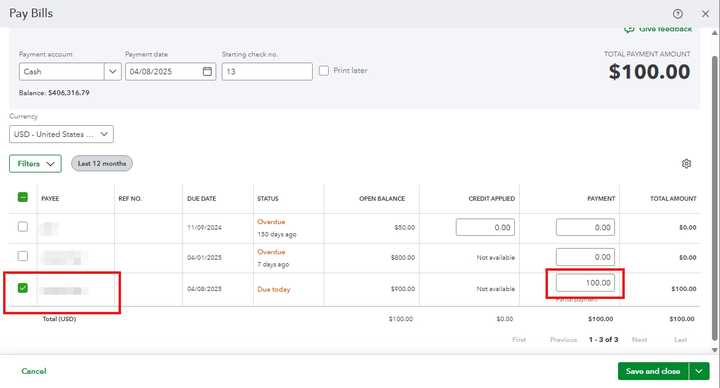Click the 11/09/2024 due date cell
This screenshot has height=388, width=720.
click(204, 227)
